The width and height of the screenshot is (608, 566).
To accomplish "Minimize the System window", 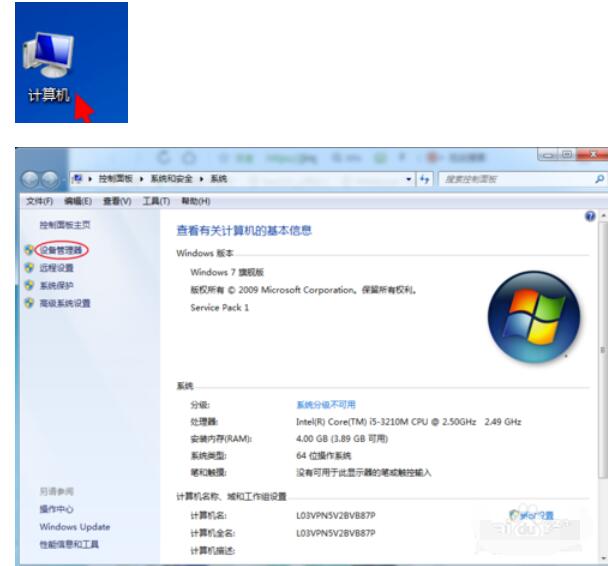I will pyautogui.click(x=548, y=155).
